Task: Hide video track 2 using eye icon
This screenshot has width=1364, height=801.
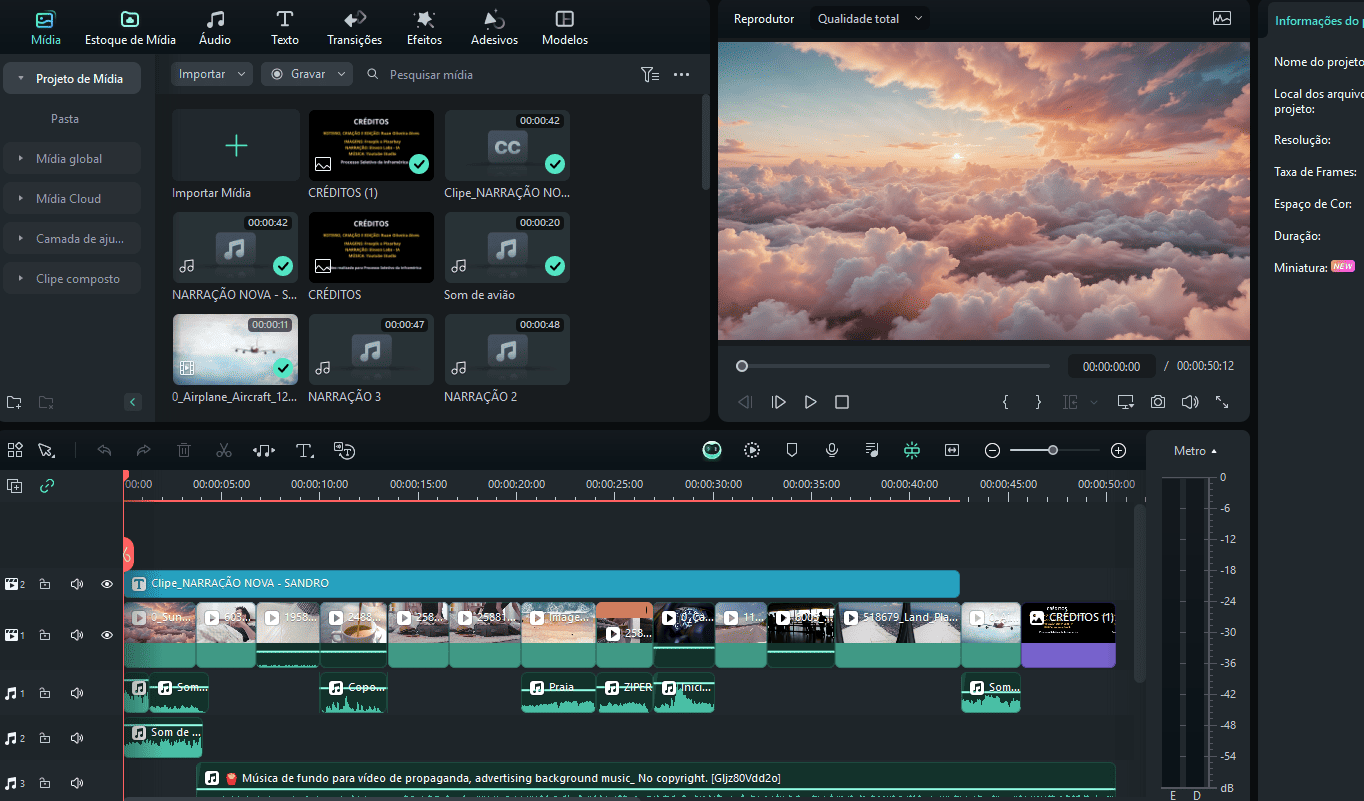Action: point(107,584)
